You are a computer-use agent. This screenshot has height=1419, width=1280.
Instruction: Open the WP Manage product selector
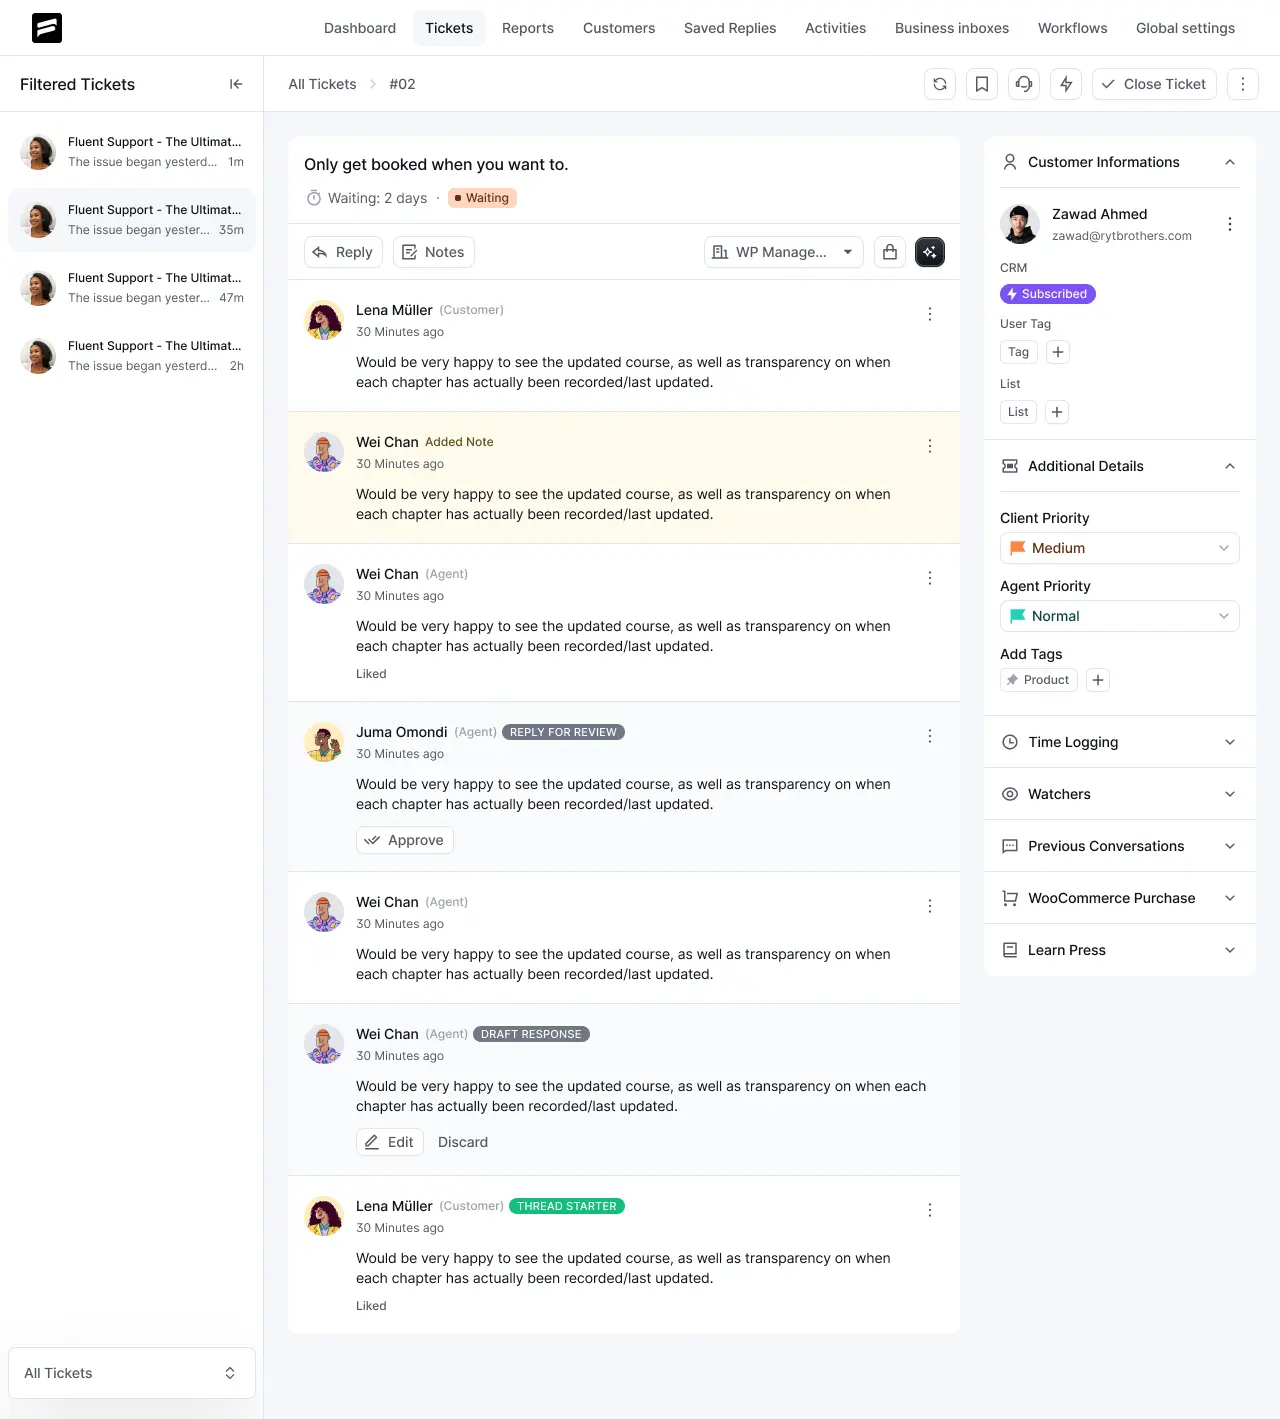(783, 252)
